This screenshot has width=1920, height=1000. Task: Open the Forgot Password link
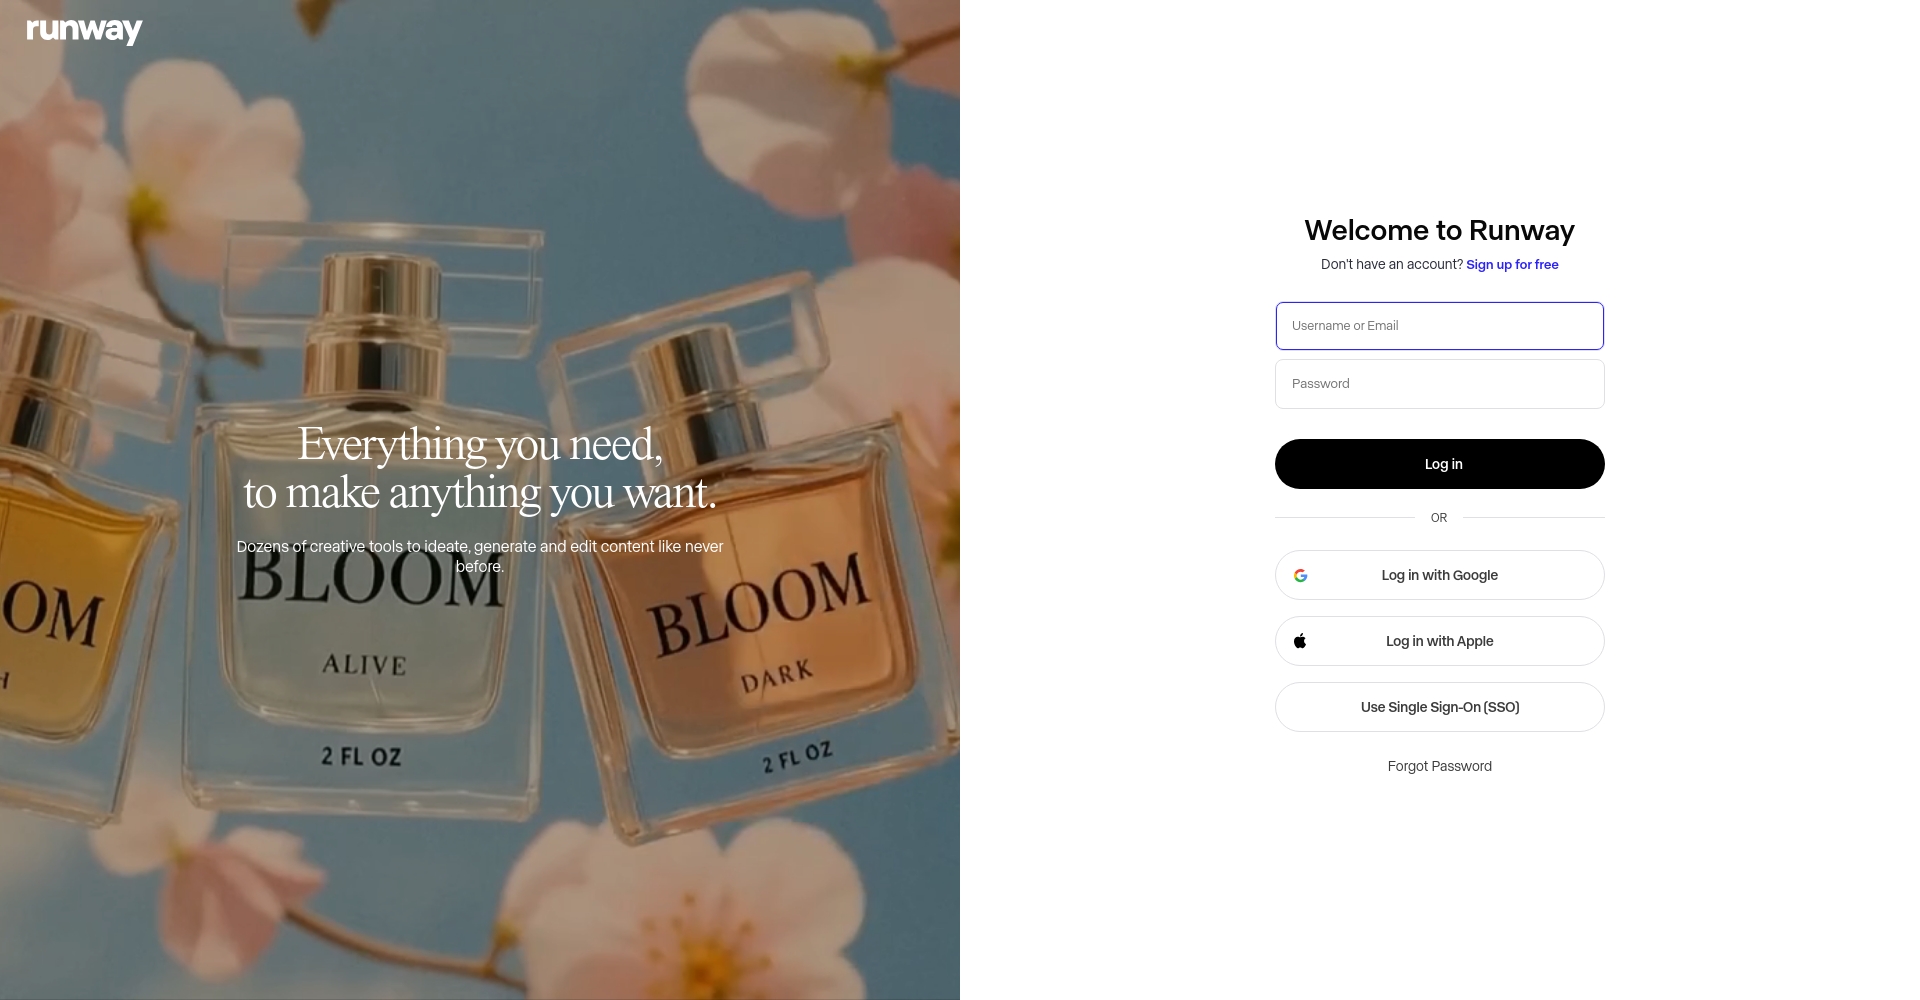pos(1439,766)
